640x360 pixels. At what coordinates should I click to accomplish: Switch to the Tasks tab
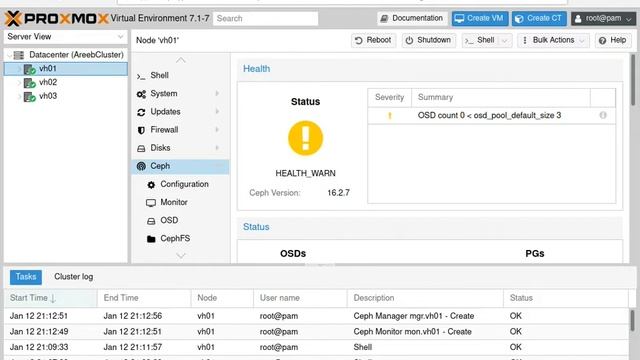pos(26,277)
